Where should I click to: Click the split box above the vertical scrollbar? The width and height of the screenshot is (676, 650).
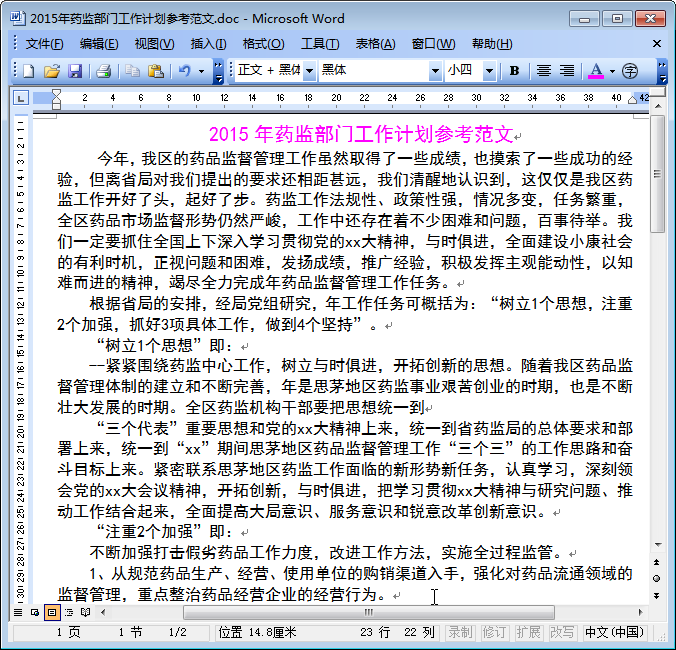pos(657,91)
